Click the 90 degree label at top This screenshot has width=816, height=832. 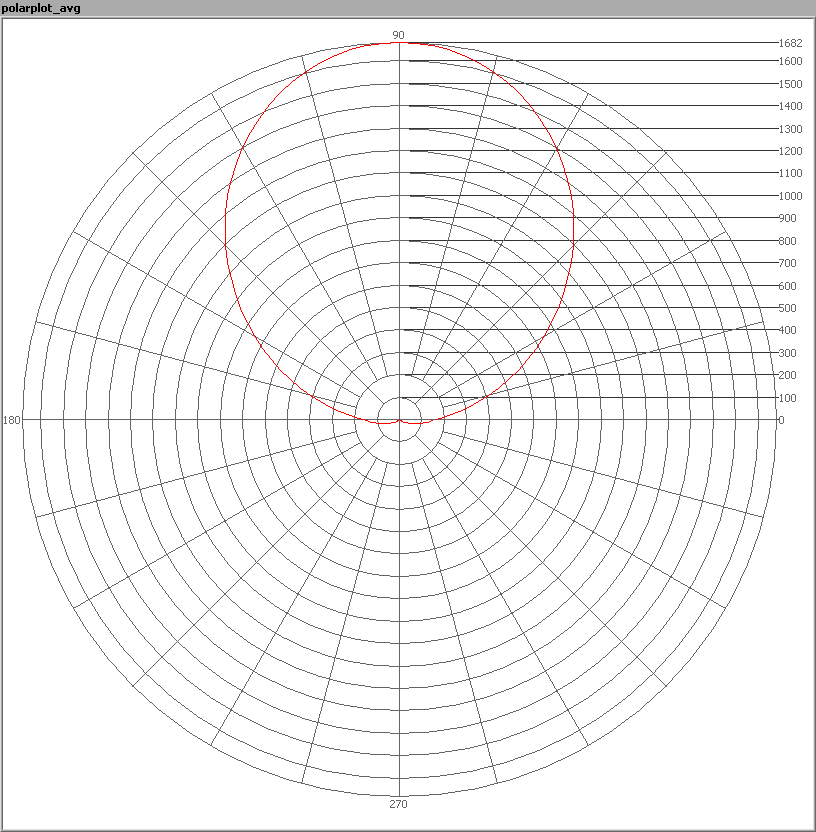point(398,35)
